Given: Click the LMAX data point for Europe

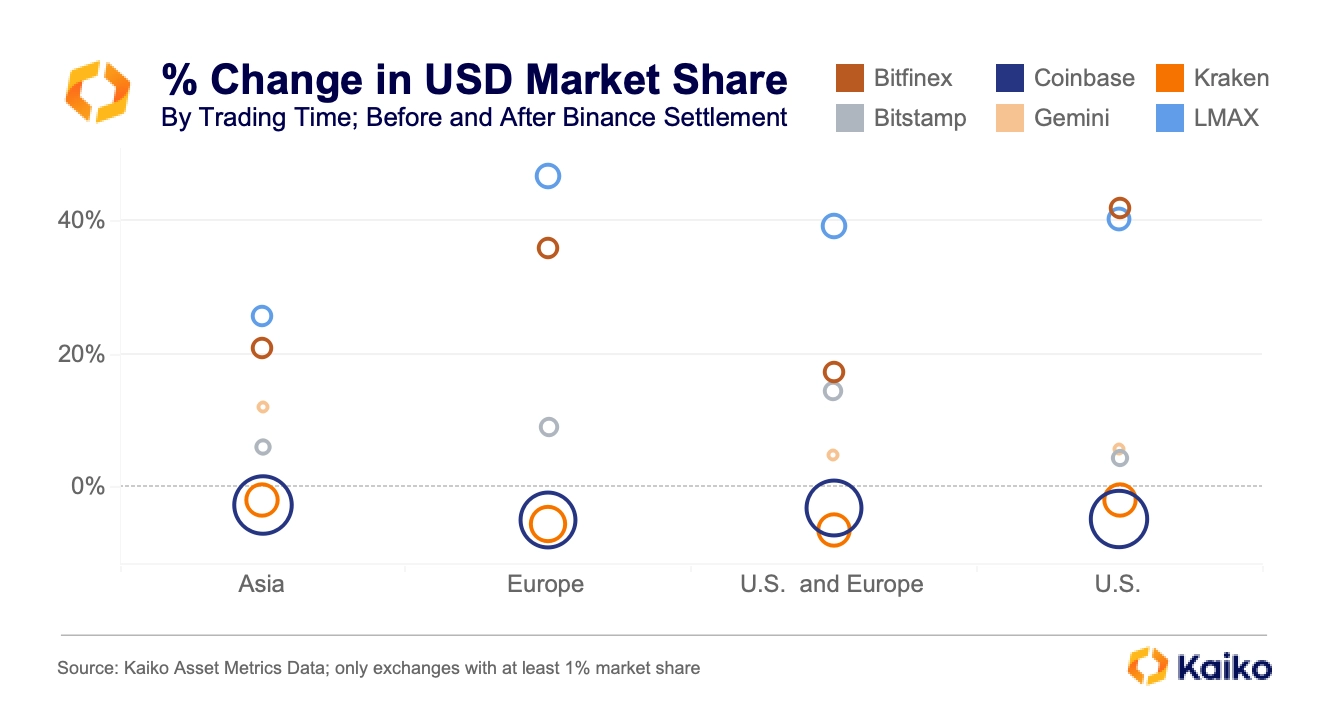Looking at the screenshot, I should pos(548,176).
